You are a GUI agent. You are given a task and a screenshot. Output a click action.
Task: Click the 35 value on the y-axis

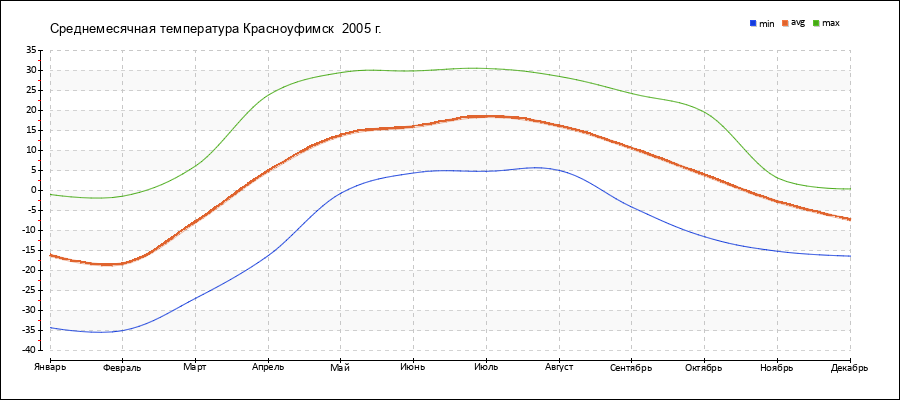tap(30, 50)
